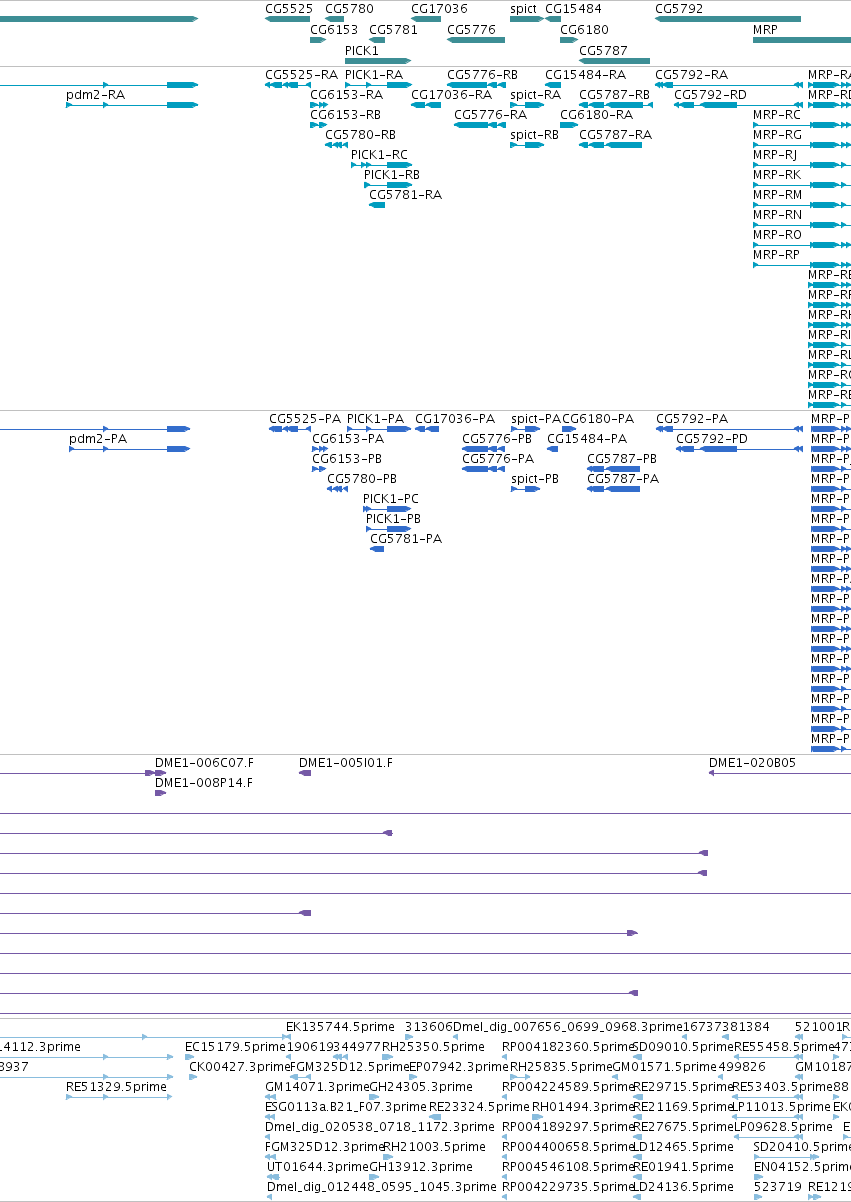Click the GM14071.3prime EST label

click(x=317, y=1087)
